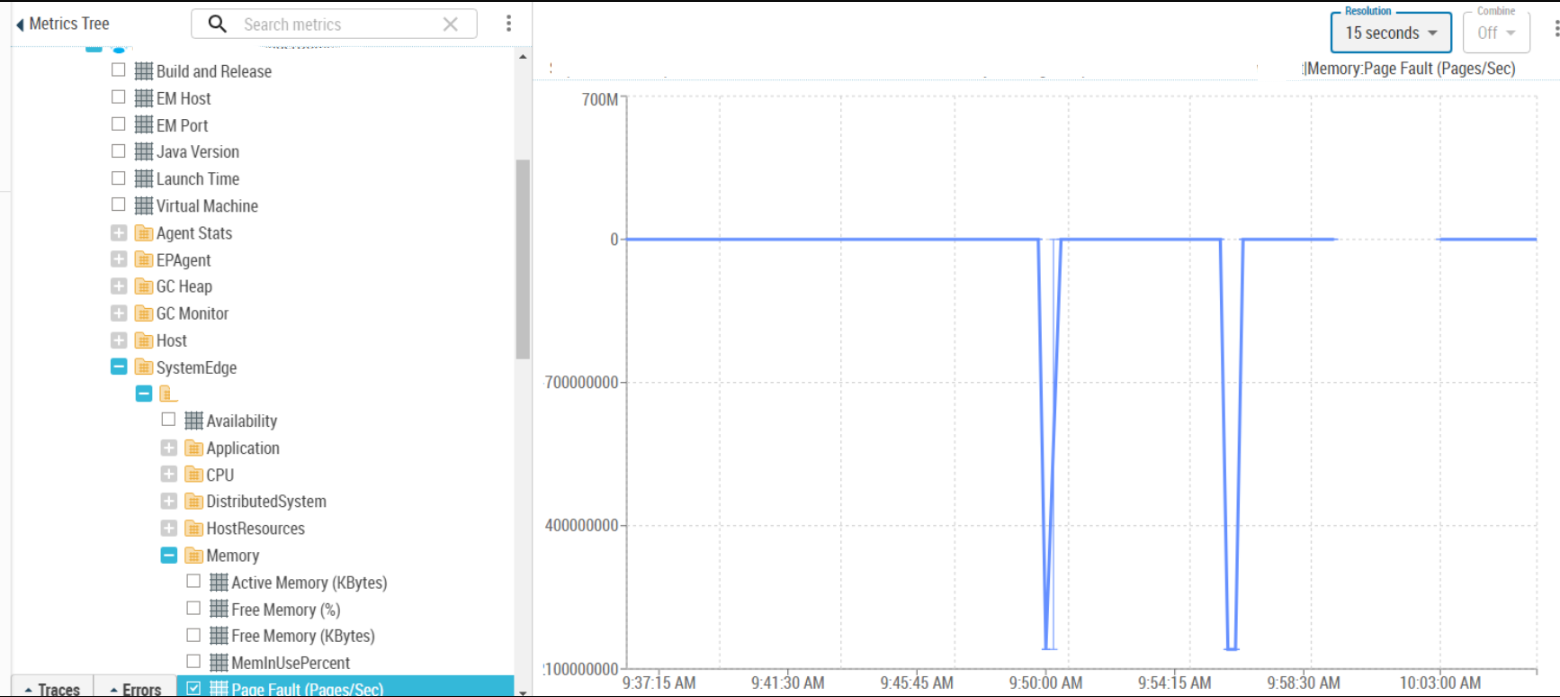Click the DistributedSystem folder icon
1560x697 pixels.
(193, 501)
